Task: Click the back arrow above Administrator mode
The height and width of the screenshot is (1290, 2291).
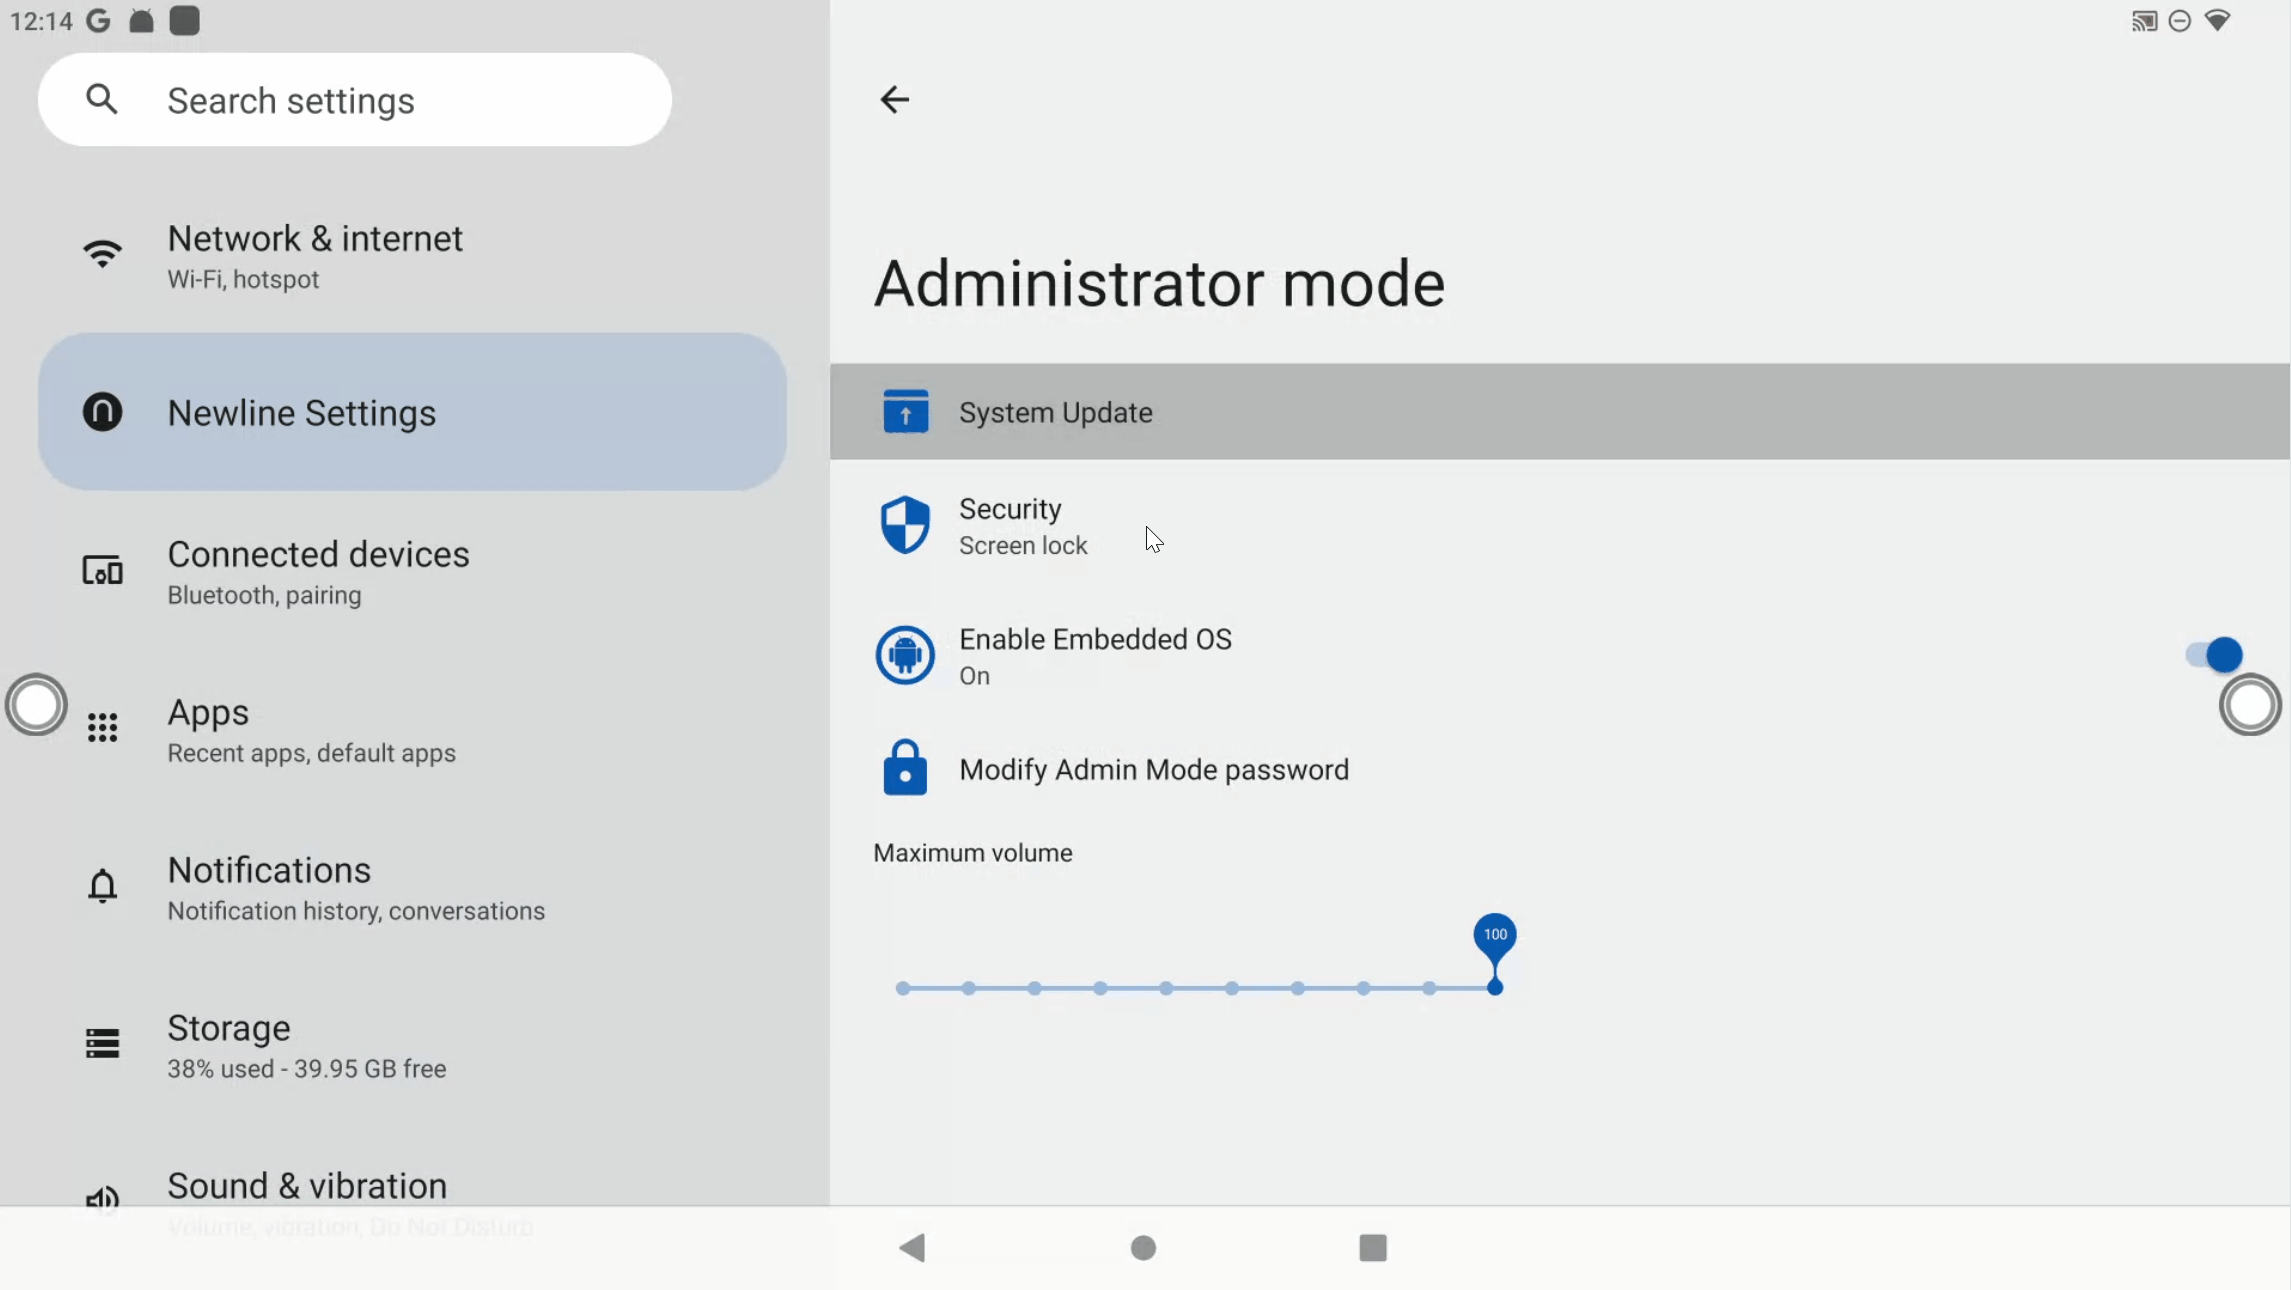Action: click(894, 99)
